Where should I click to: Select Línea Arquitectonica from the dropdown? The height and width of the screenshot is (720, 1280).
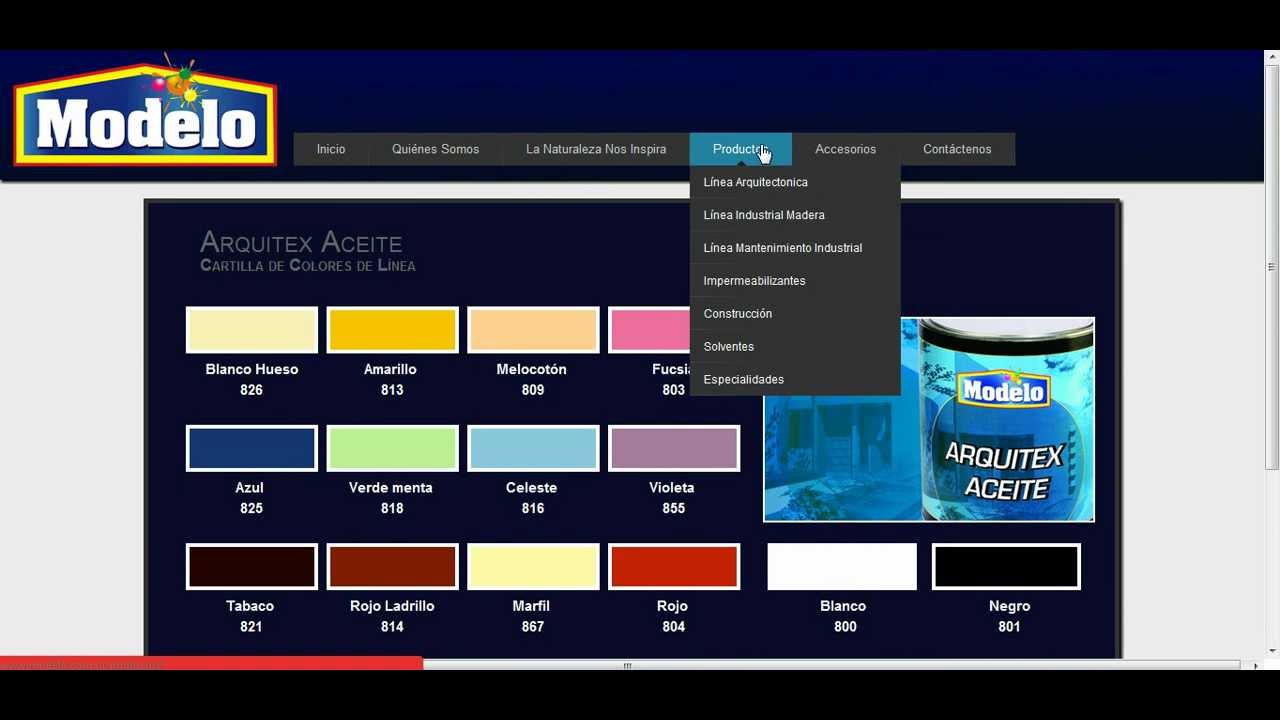(x=795, y=182)
